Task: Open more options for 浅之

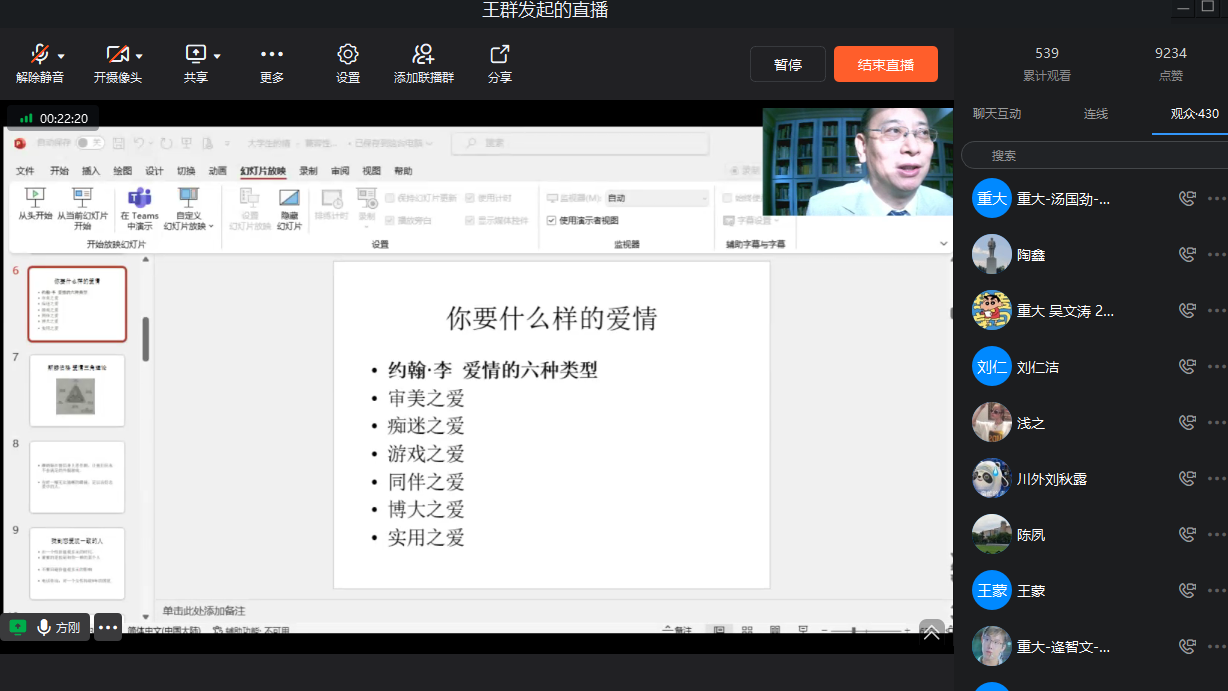Action: [1217, 423]
